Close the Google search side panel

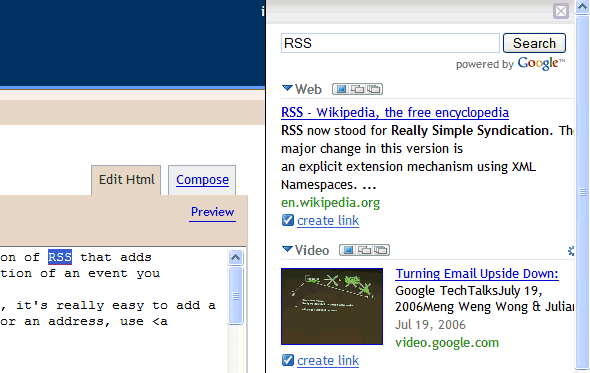pos(561,11)
